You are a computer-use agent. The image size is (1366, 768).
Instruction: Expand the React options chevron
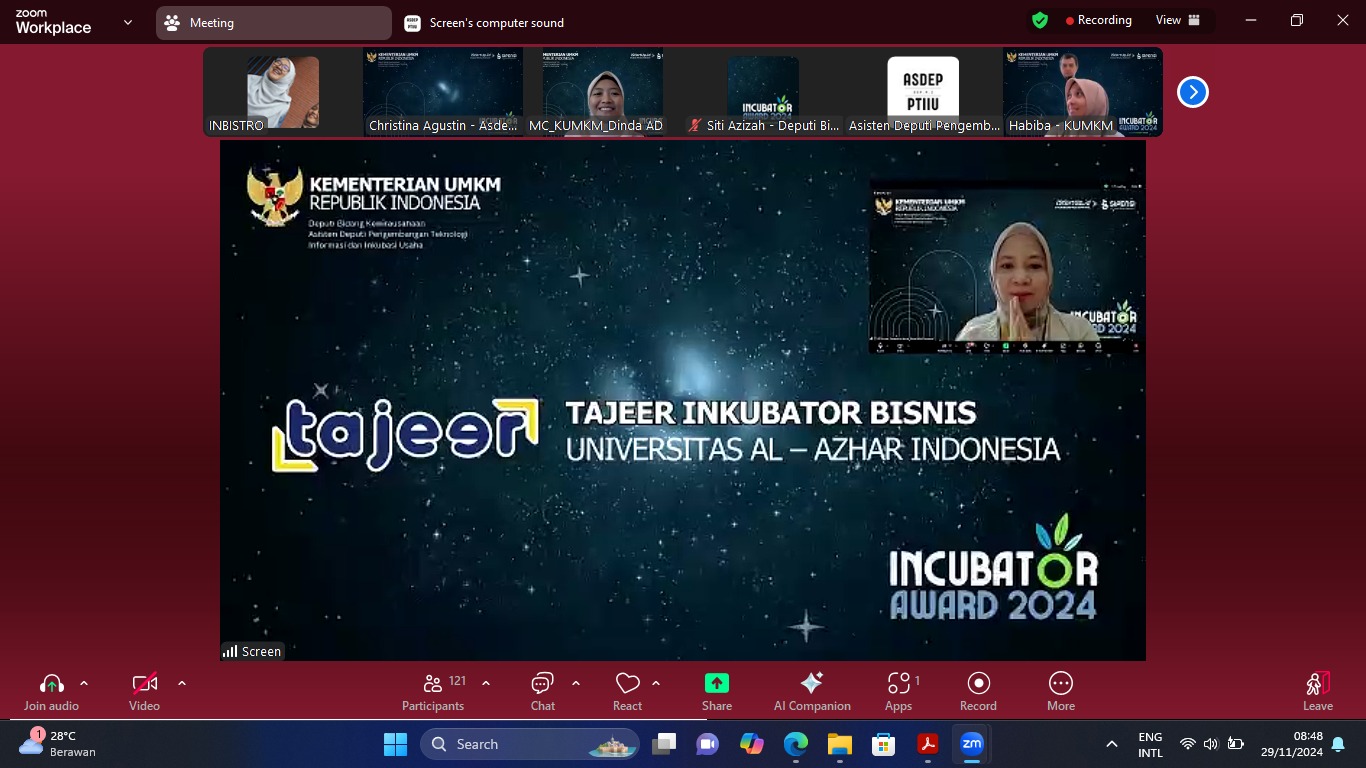[x=656, y=683]
